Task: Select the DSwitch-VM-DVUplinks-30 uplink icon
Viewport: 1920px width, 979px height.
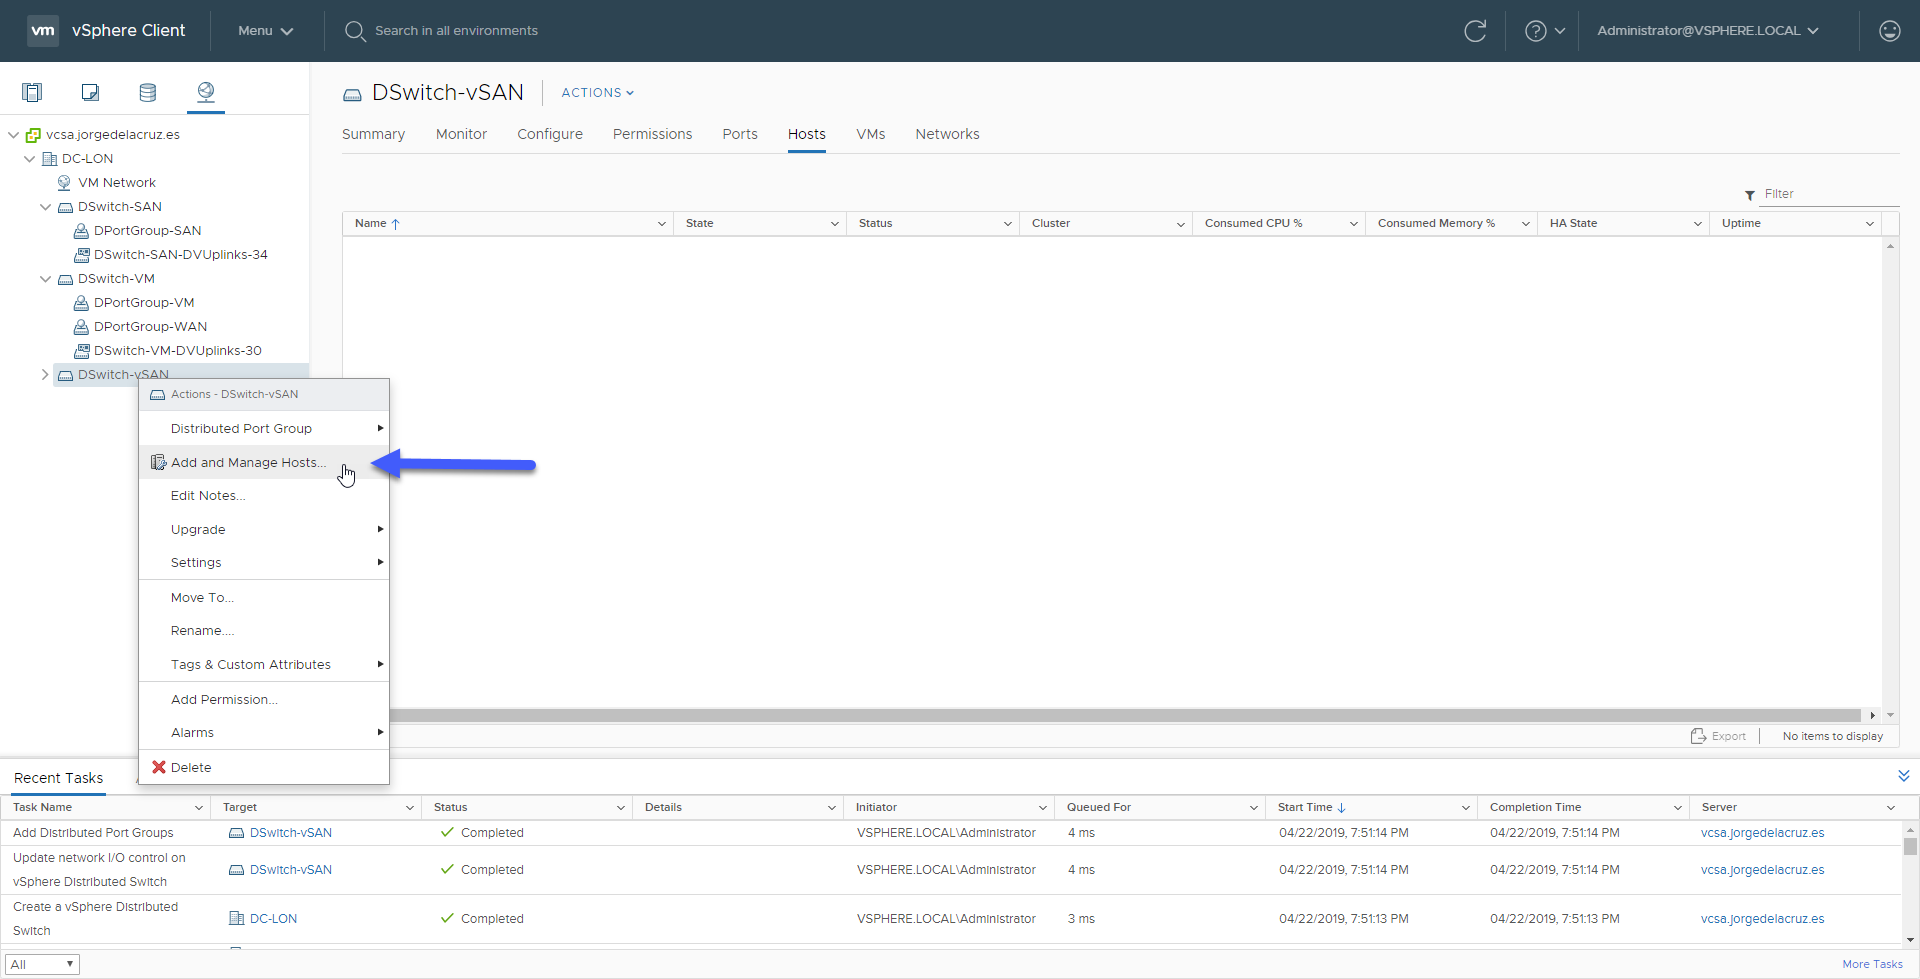Action: pos(81,351)
